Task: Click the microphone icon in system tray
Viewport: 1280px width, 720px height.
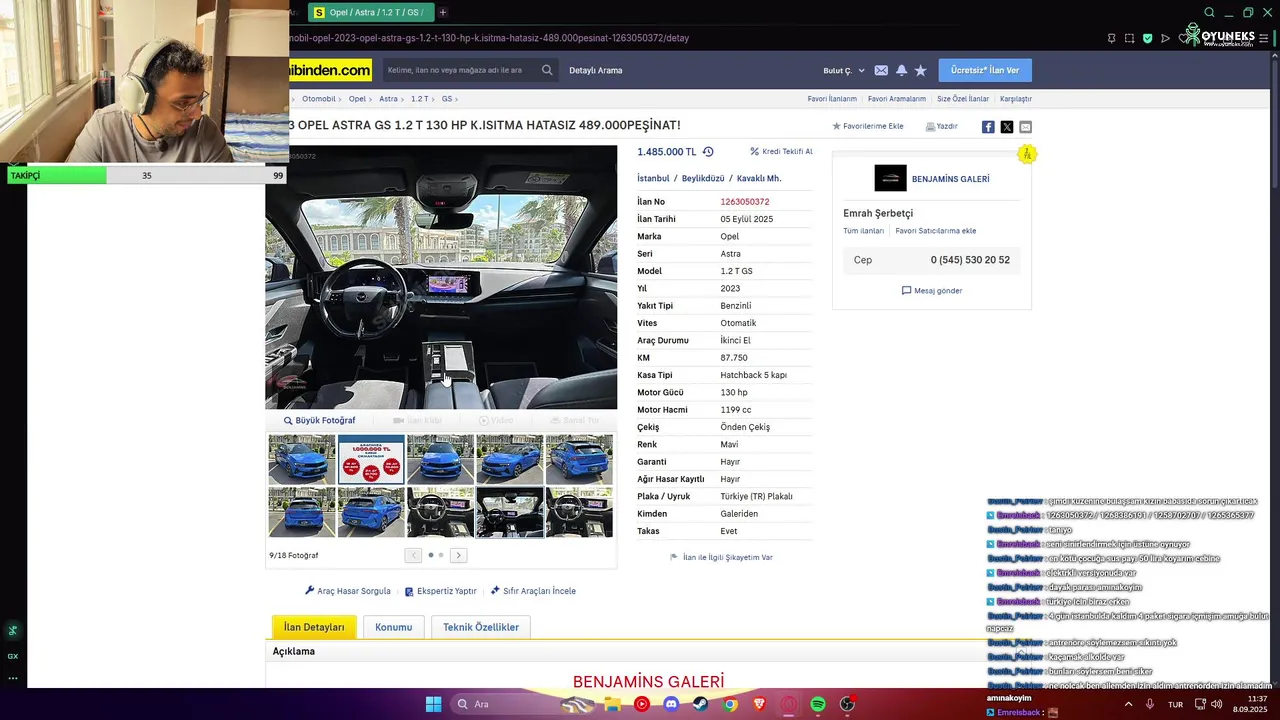Action: click(x=1150, y=704)
